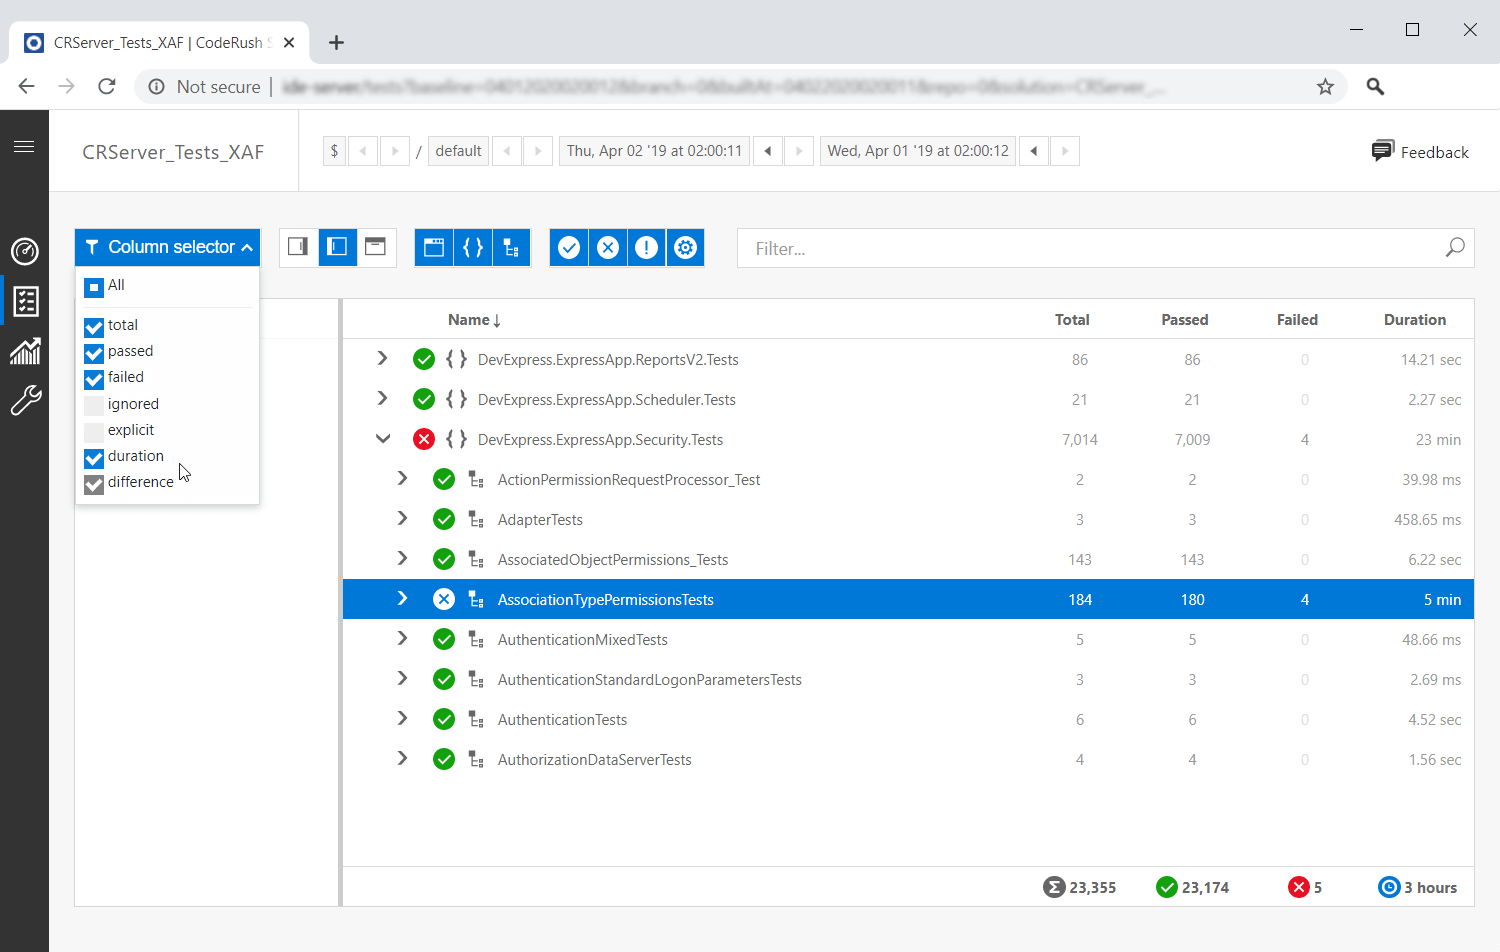Click the Feedback link
The image size is (1500, 952).
(x=1420, y=151)
